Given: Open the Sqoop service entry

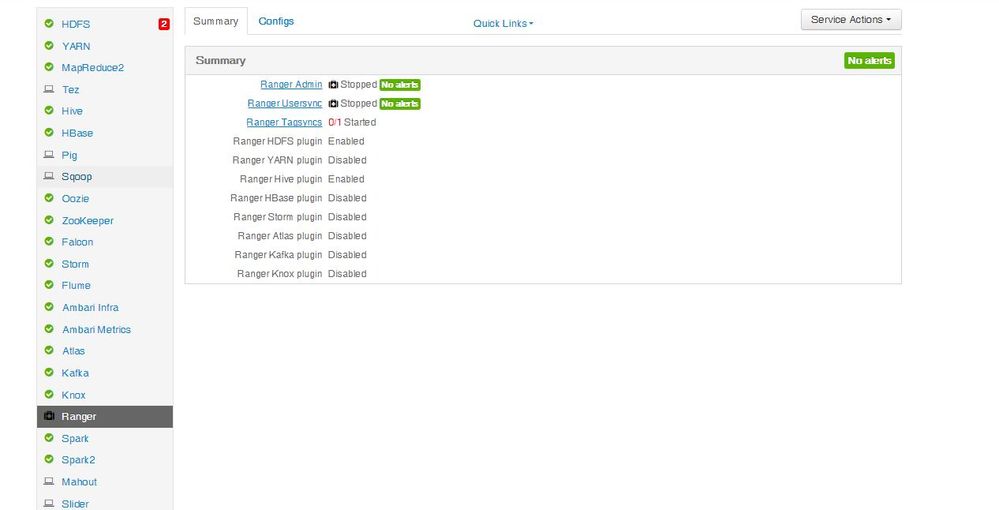Looking at the screenshot, I should click(x=76, y=177).
